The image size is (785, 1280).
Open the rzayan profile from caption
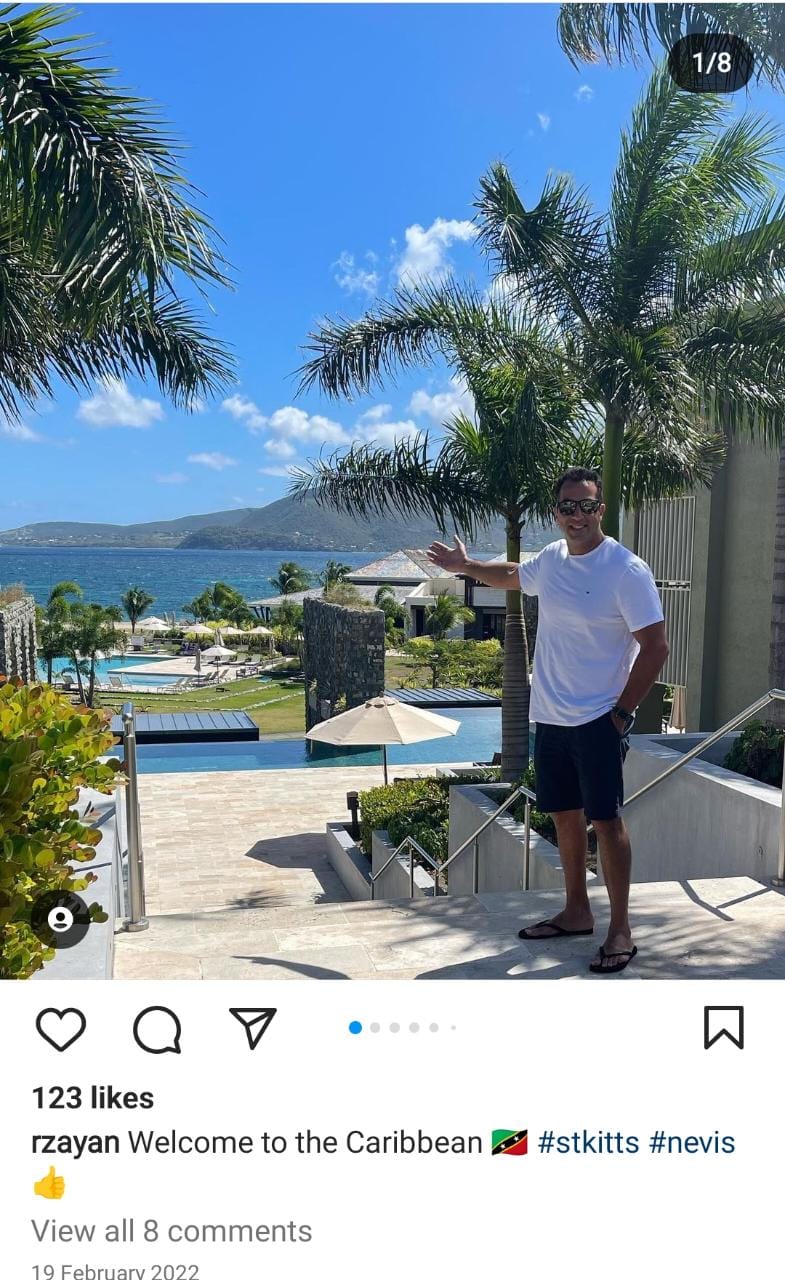coord(75,1143)
